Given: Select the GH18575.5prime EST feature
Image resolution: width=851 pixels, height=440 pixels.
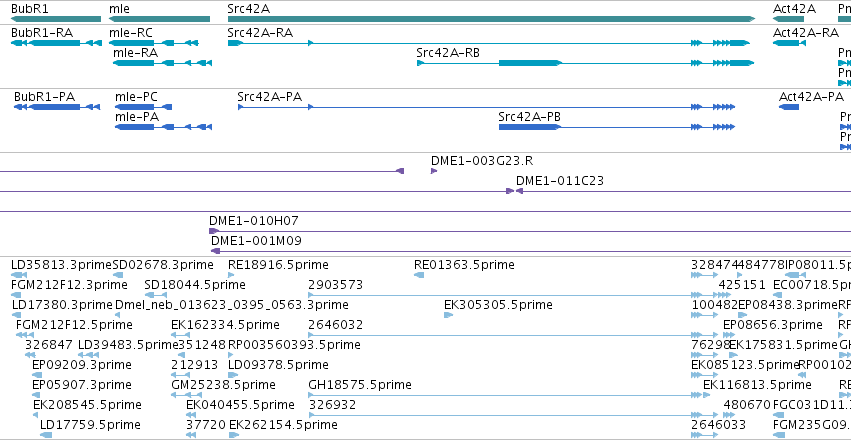Looking at the screenshot, I should tap(359, 383).
